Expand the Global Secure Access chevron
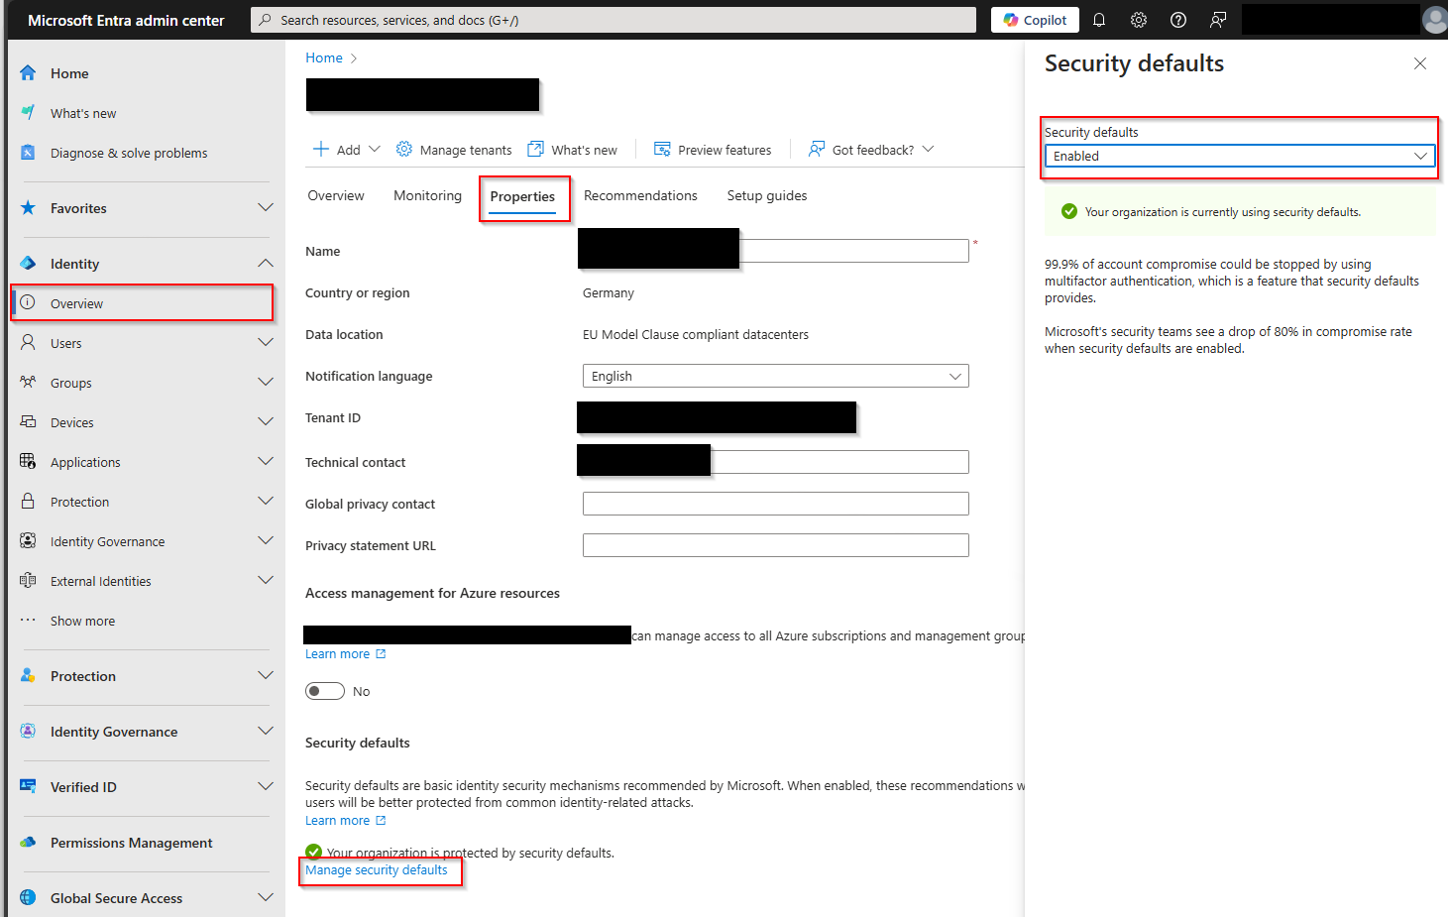 [x=265, y=898]
